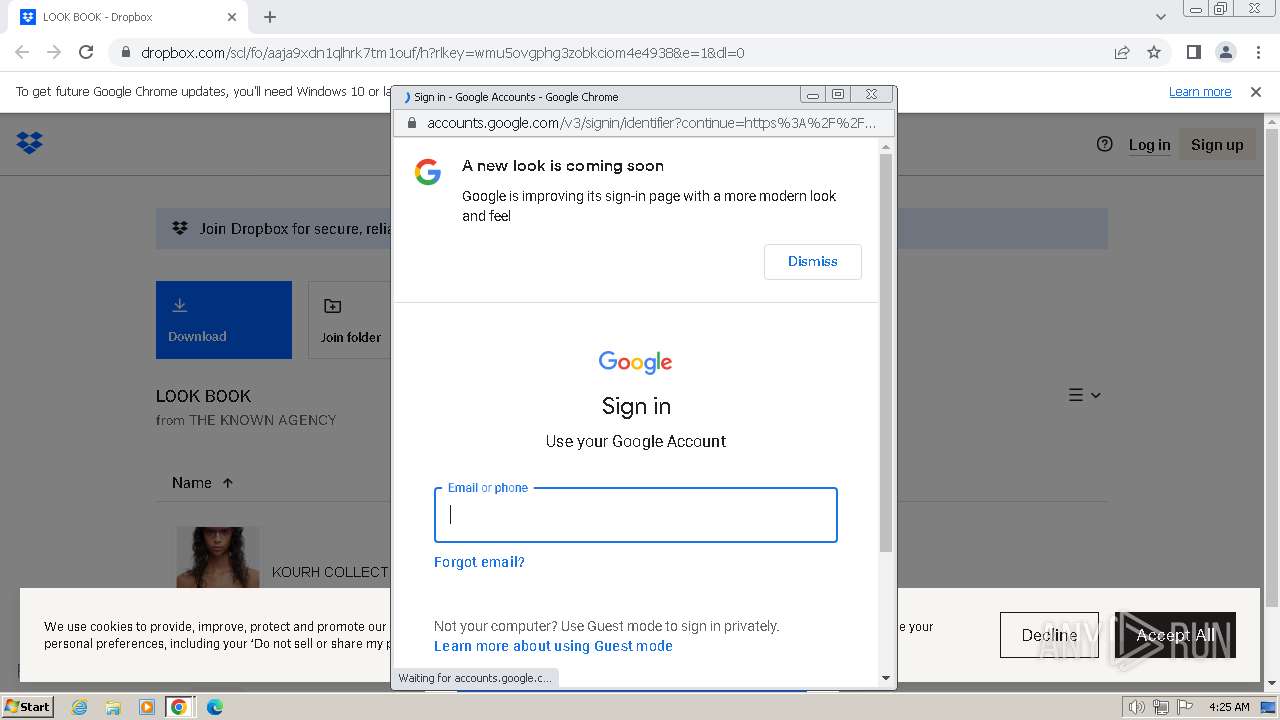Click Sign up on Dropbox

click(1217, 145)
